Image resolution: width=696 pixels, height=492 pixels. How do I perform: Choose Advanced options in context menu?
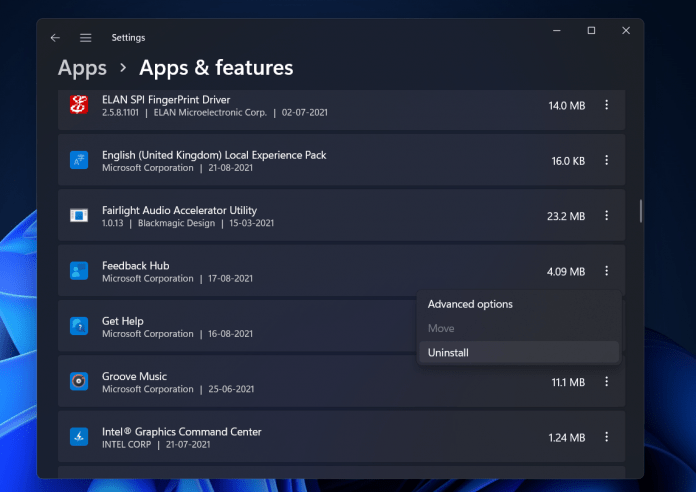click(470, 304)
